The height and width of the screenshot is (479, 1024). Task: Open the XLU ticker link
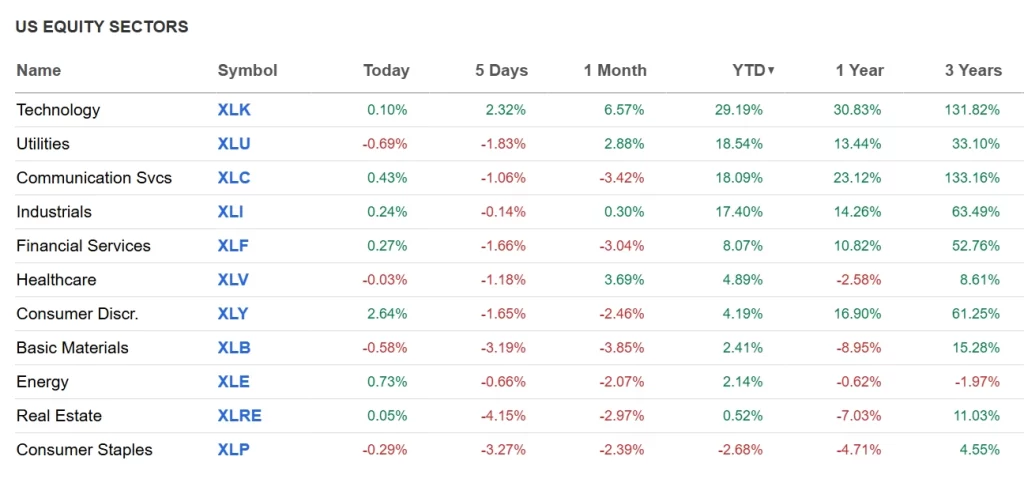tap(233, 144)
